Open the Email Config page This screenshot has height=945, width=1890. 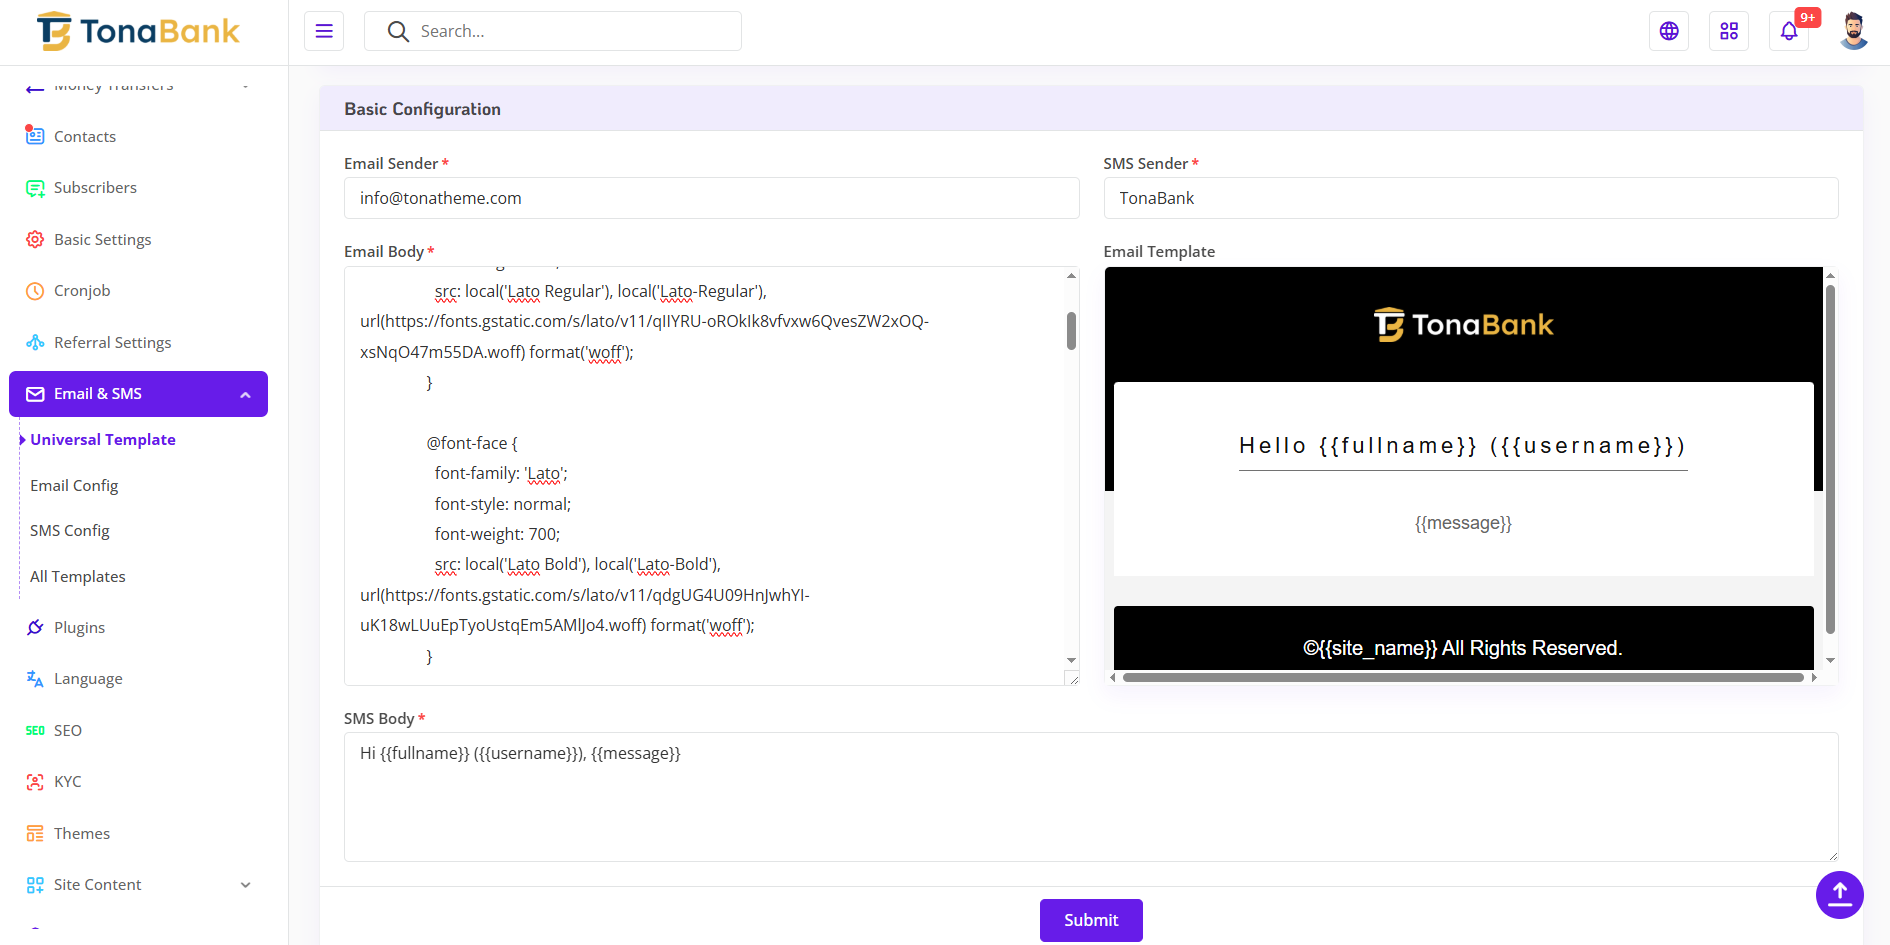coord(74,486)
